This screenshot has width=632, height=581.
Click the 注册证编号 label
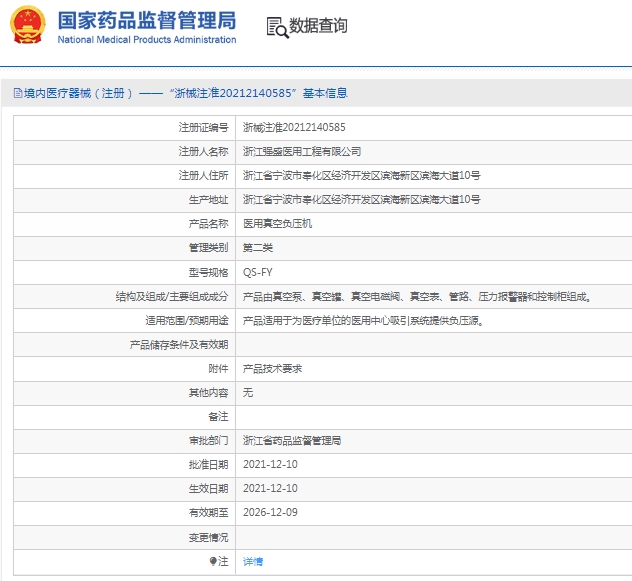204,127
